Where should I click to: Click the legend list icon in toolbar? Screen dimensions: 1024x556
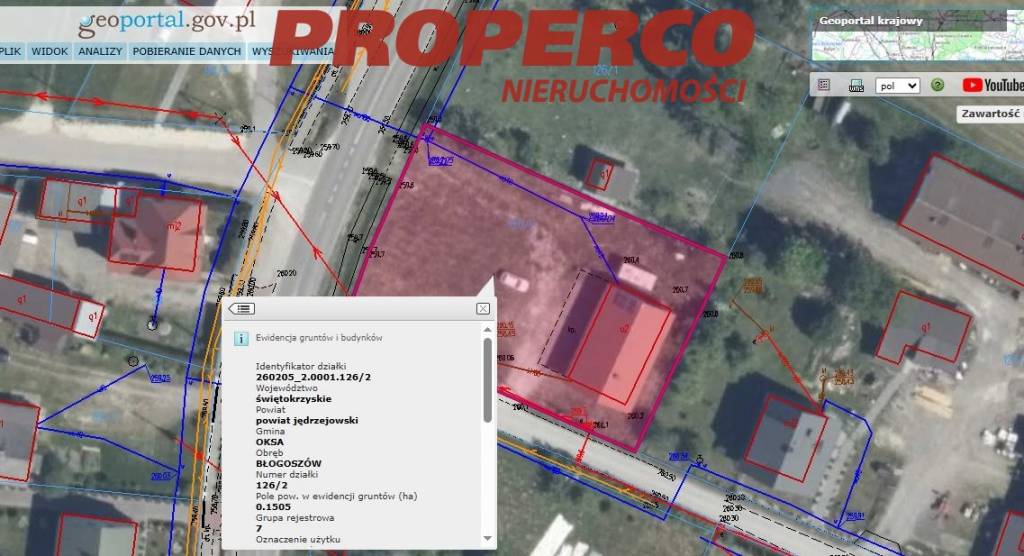click(x=824, y=85)
